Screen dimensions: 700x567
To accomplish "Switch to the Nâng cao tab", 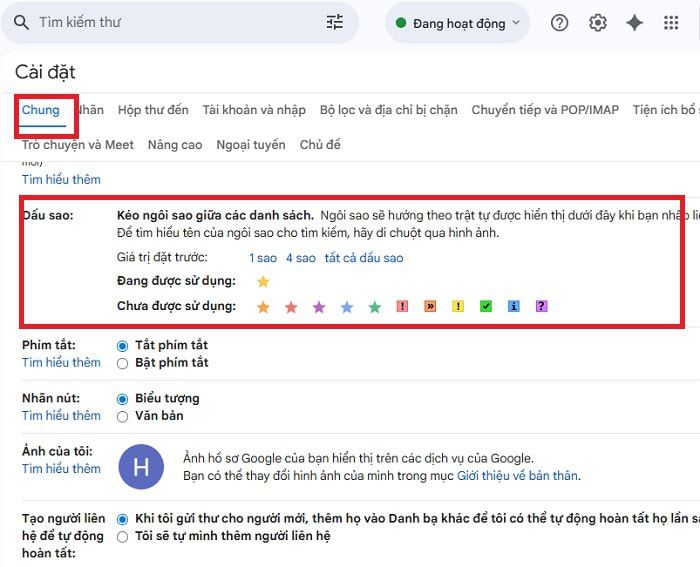I will click(175, 145).
